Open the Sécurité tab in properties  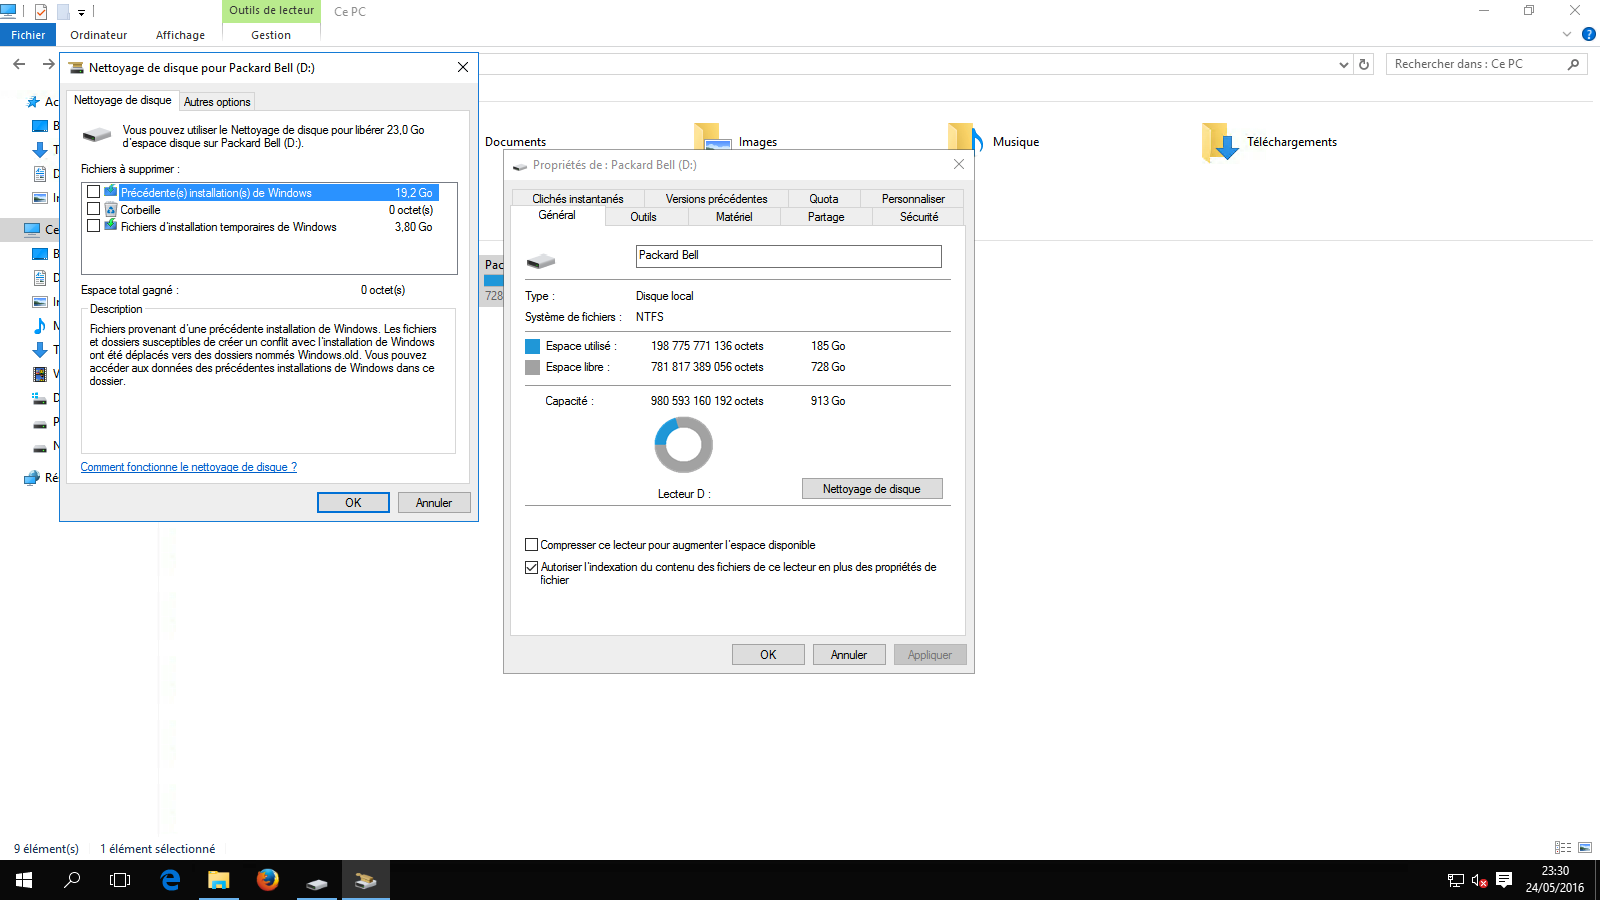(918, 217)
